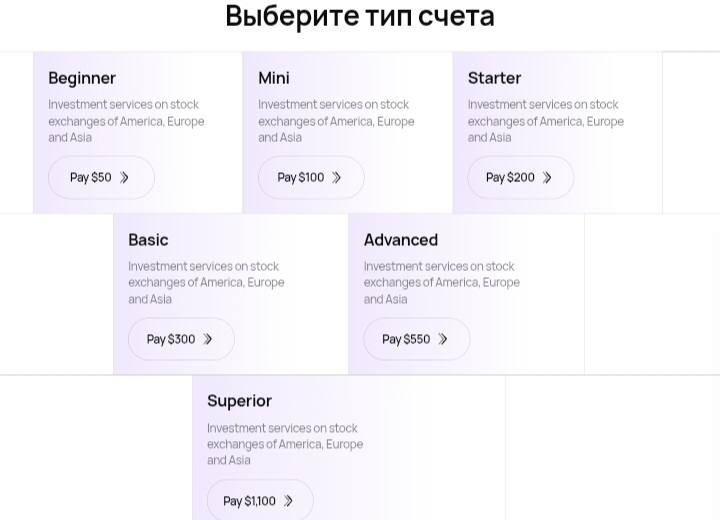Click the double-chevron icon beside Pay $550
720x520 pixels.
click(443, 340)
